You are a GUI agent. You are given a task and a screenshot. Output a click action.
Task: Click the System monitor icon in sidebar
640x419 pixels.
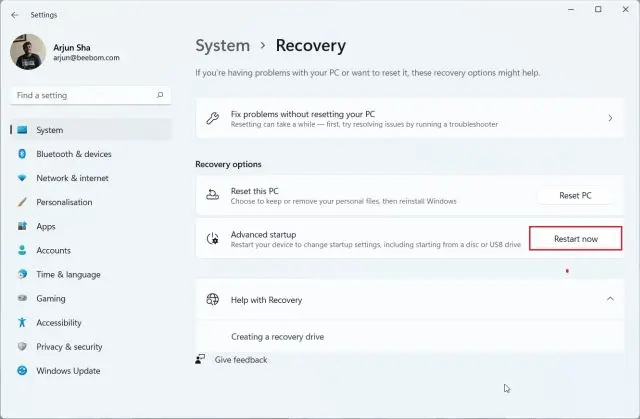coord(22,130)
